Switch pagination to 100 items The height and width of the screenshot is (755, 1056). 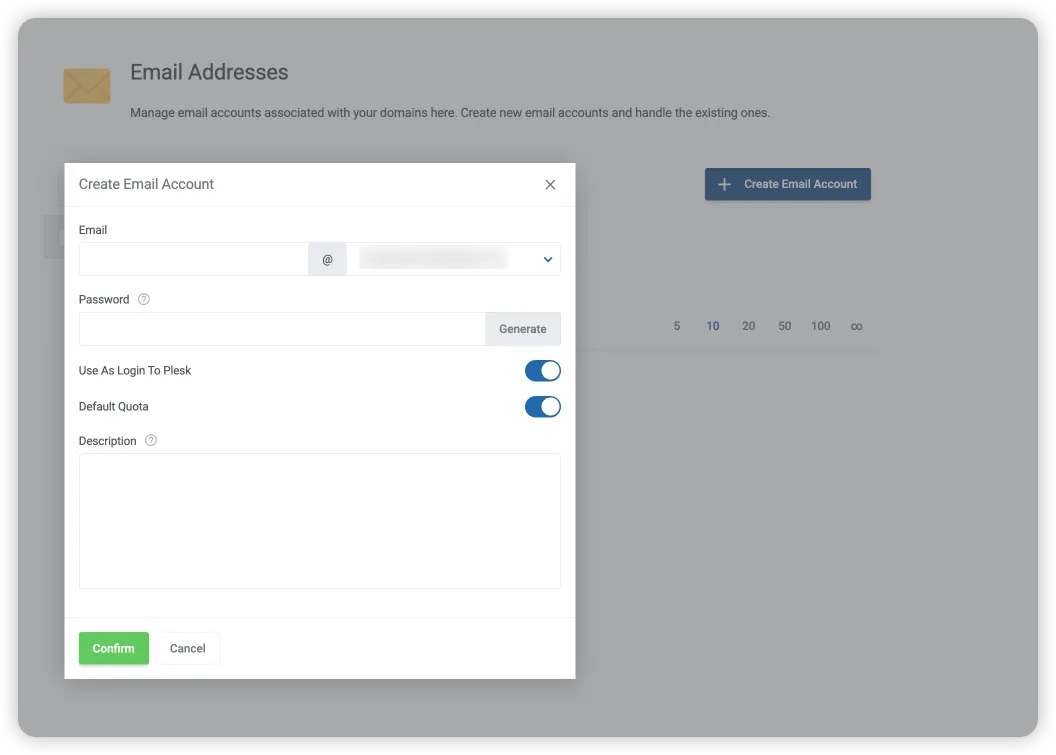pos(820,325)
